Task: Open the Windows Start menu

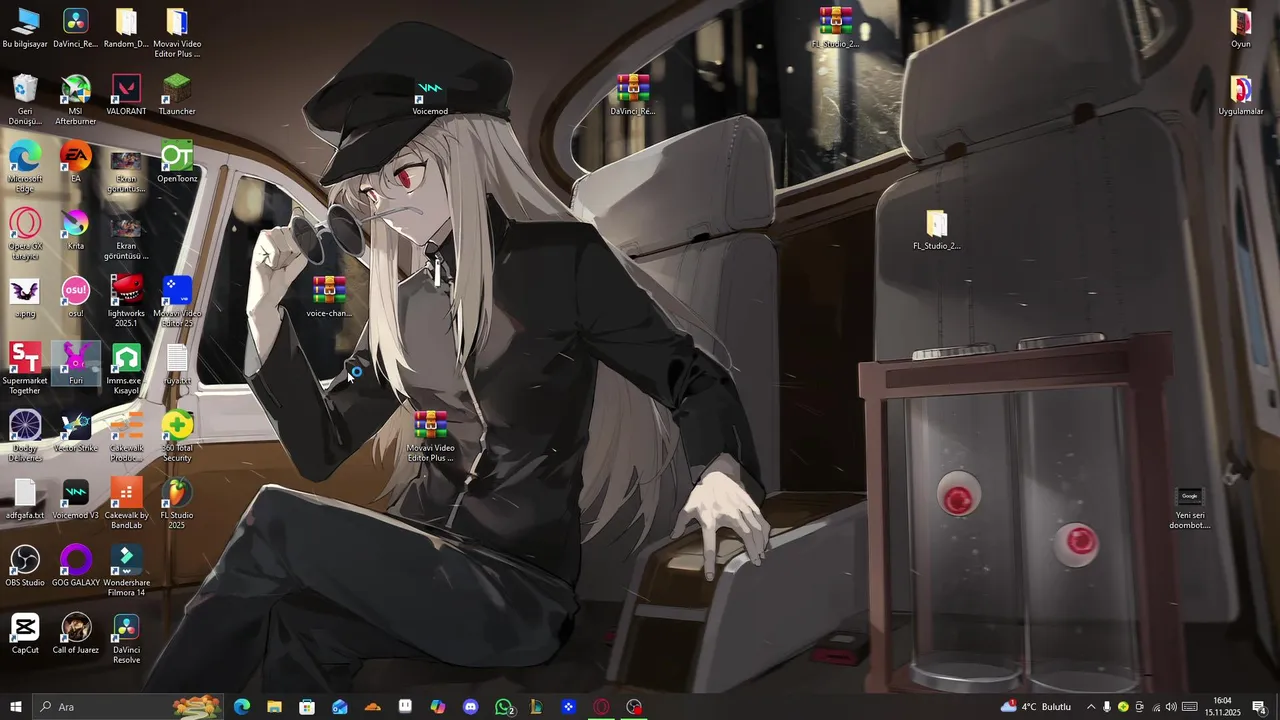Action: tap(16, 707)
